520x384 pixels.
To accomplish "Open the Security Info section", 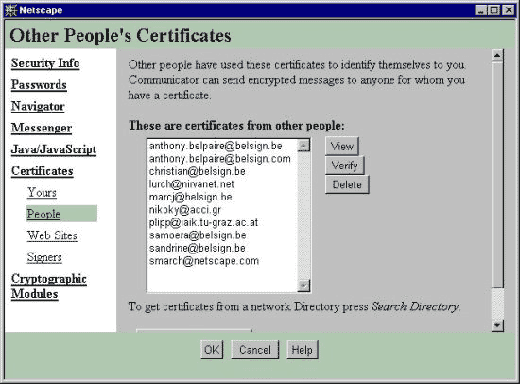I will click(x=45, y=63).
